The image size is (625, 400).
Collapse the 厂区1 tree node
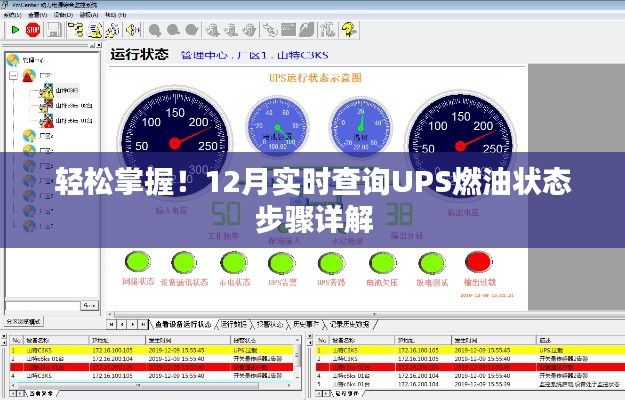14,75
